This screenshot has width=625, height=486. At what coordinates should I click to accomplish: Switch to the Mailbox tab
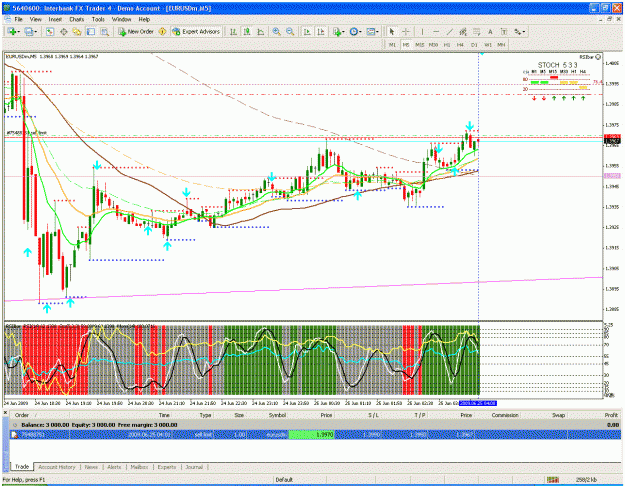pyautogui.click(x=140, y=467)
